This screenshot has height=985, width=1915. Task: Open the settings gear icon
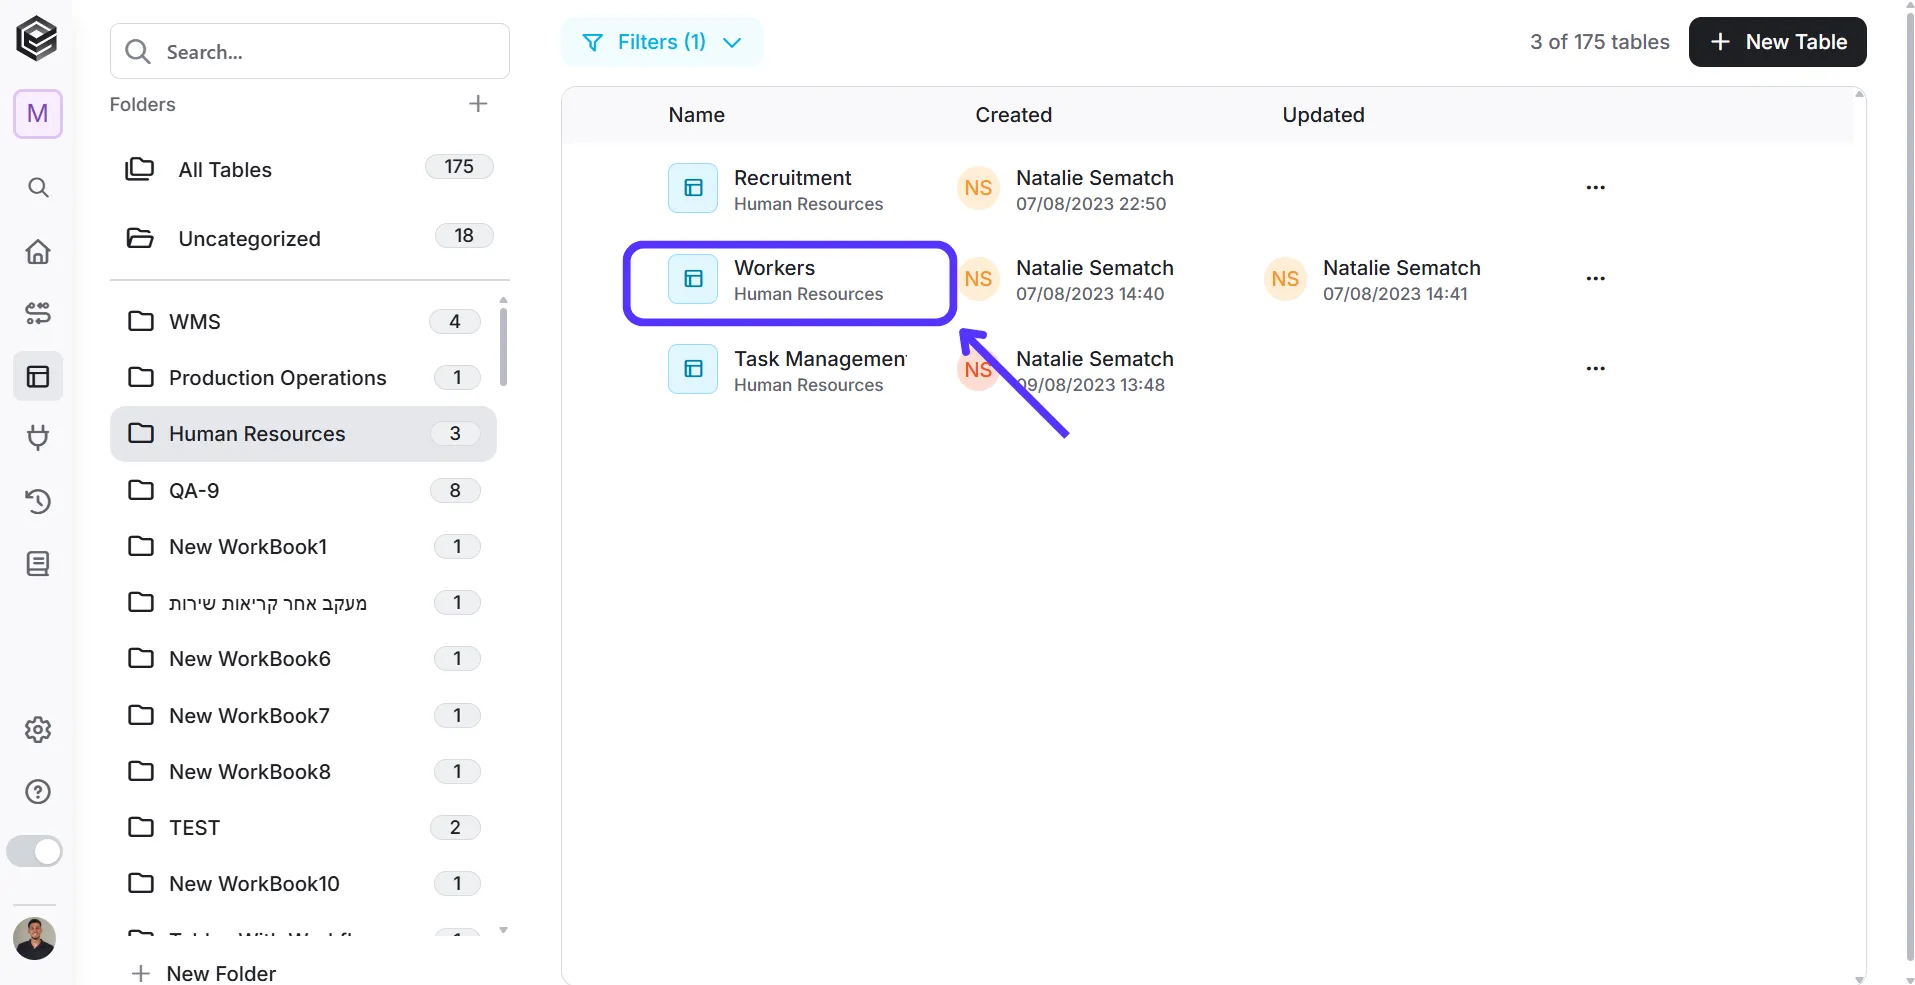click(x=38, y=730)
